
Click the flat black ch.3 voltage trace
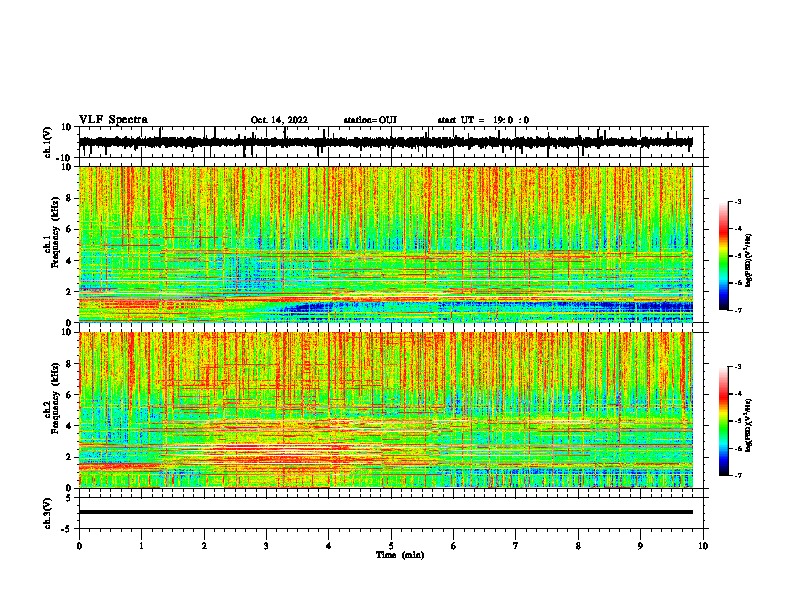click(x=385, y=512)
